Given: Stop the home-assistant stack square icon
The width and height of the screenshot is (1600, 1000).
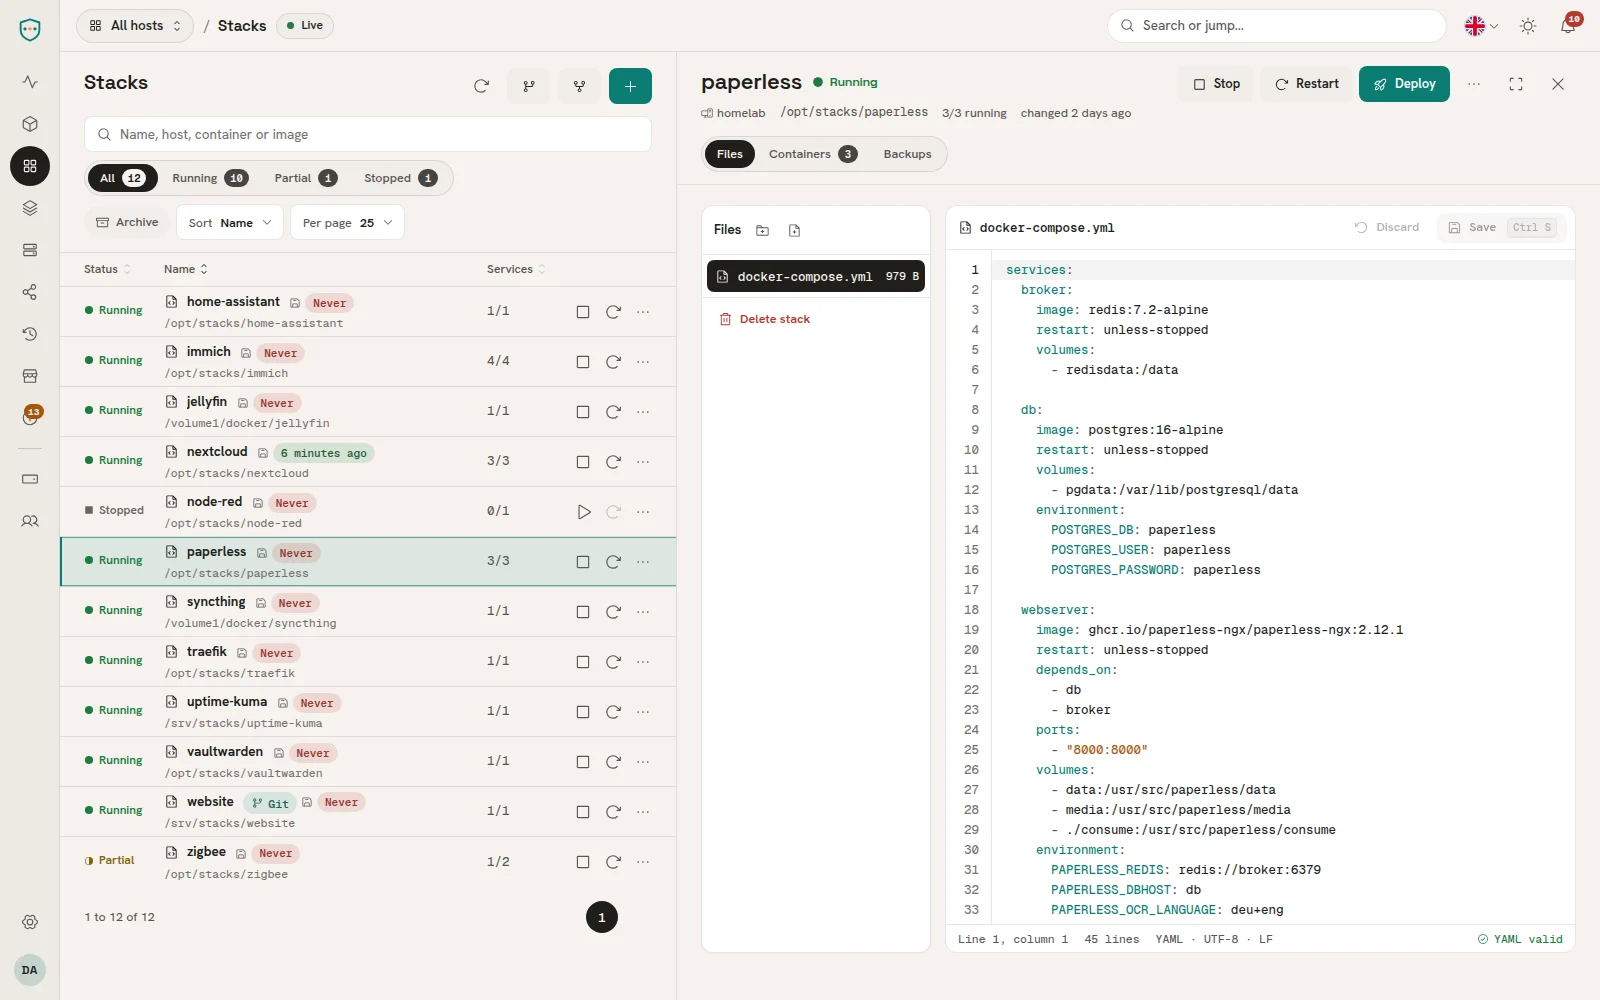Looking at the screenshot, I should [583, 312].
